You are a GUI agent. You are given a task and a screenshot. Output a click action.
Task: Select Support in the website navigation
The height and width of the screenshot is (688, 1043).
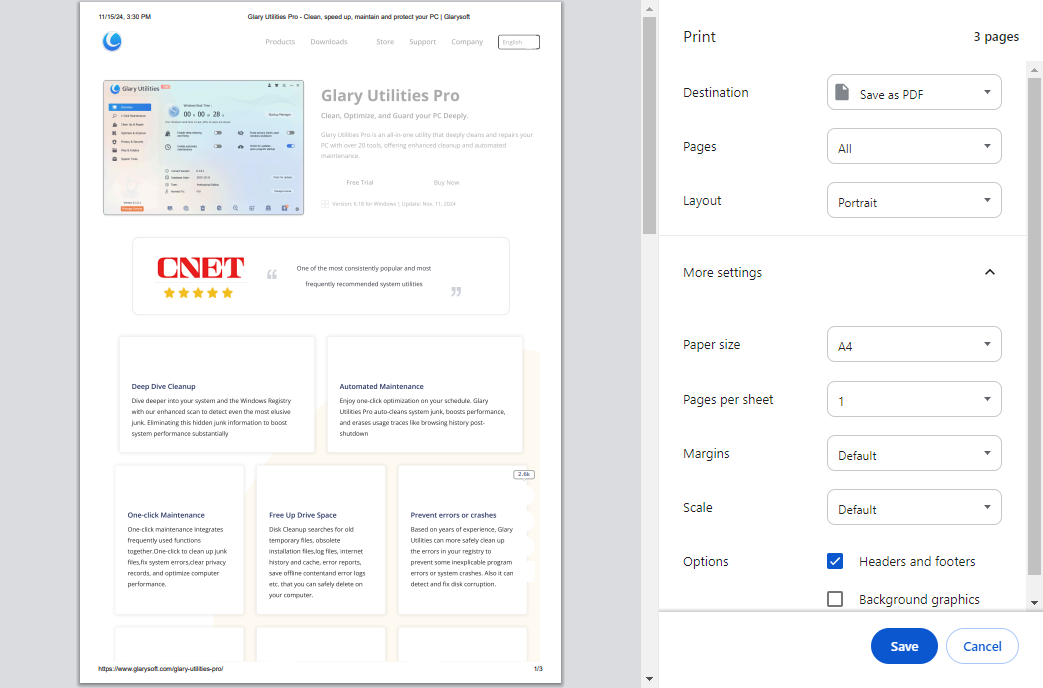tap(422, 41)
